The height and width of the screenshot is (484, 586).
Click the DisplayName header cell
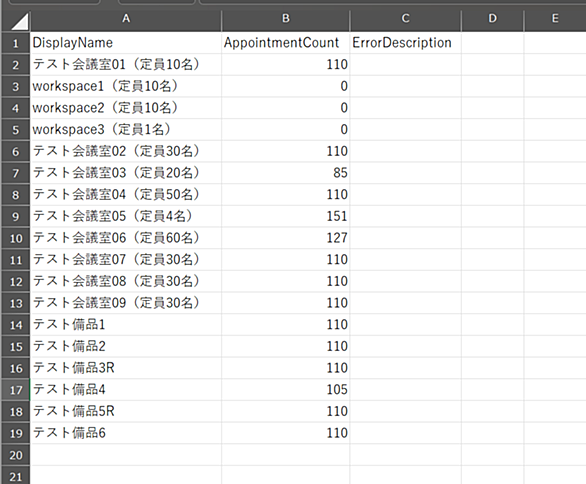point(126,43)
